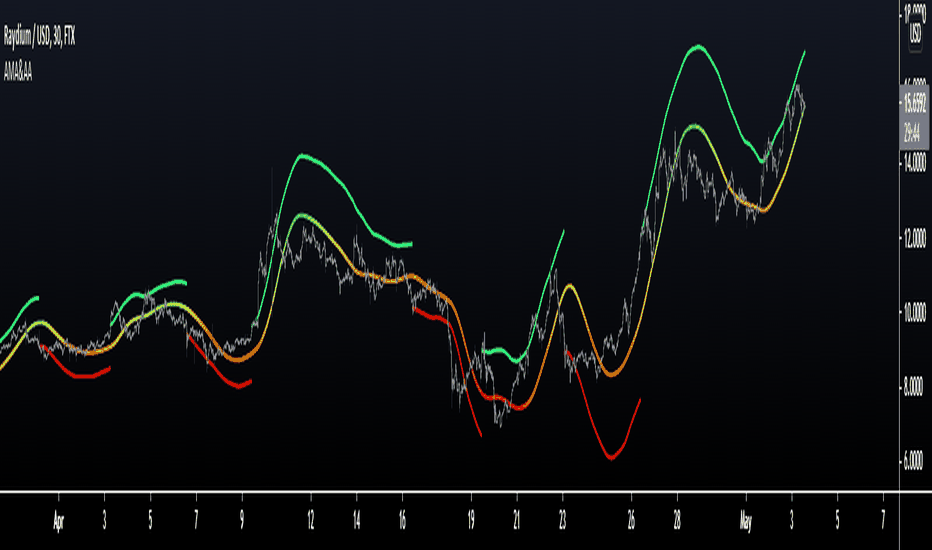Click the Apr label on time axis
Image resolution: width=932 pixels, height=550 pixels.
(58, 521)
